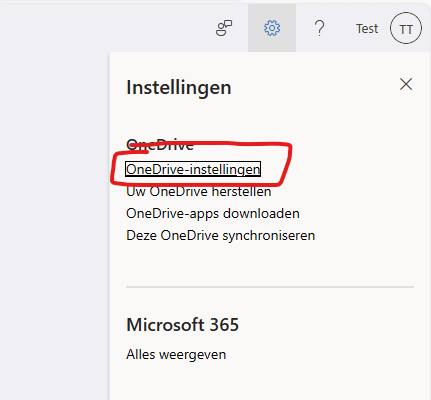The width and height of the screenshot is (431, 400).
Task: Open the Help question mark icon
Action: point(319,28)
